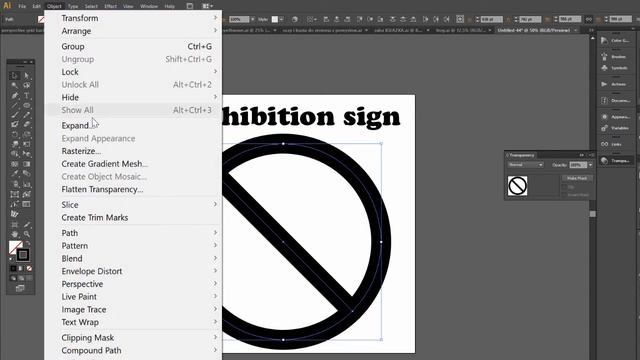Check the Clip checkbox in Transparency panel

click(565, 187)
